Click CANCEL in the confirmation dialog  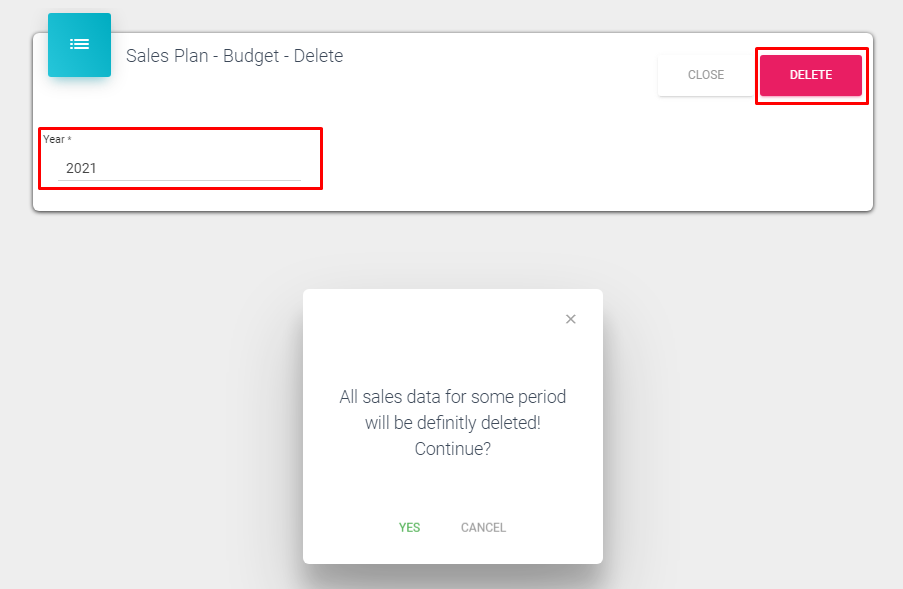click(x=483, y=527)
